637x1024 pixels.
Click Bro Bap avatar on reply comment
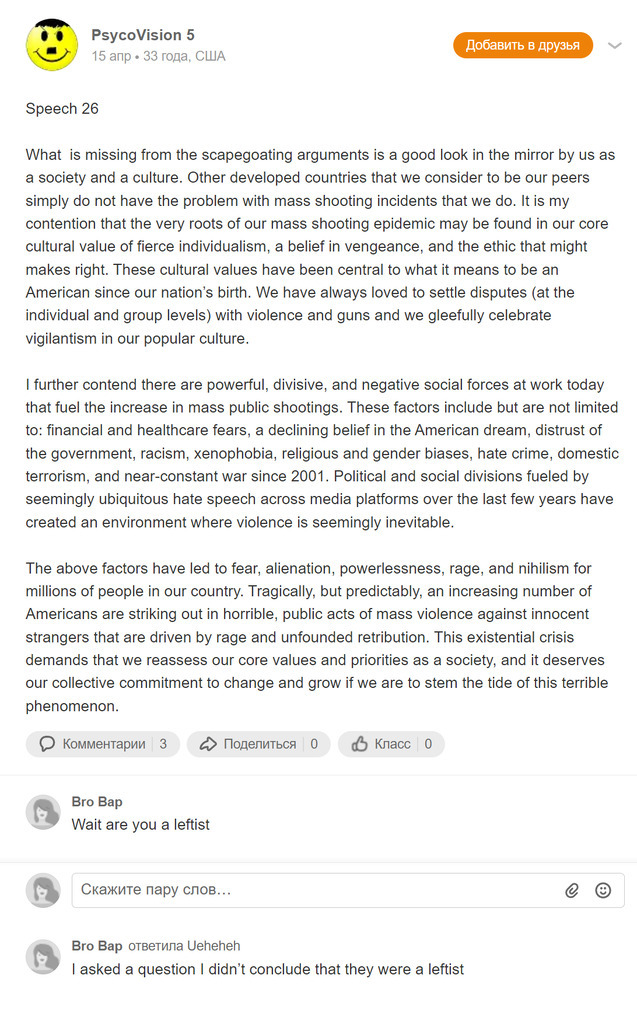click(x=43, y=957)
